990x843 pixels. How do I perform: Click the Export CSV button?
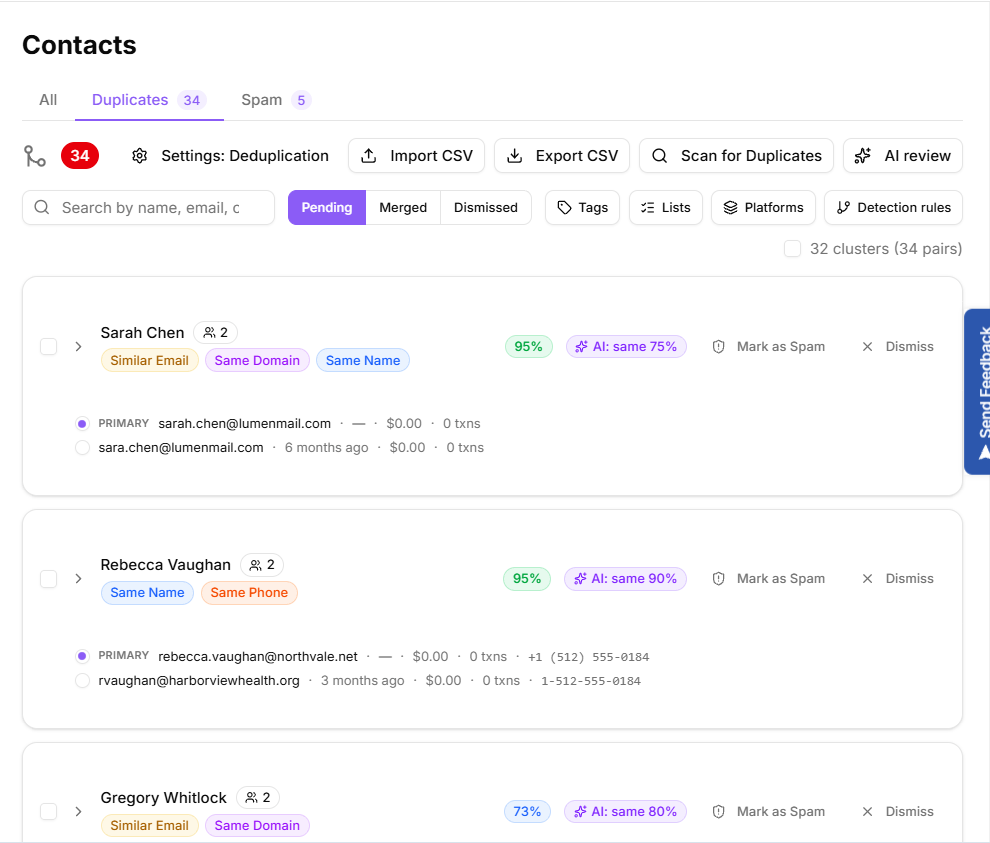pos(562,156)
